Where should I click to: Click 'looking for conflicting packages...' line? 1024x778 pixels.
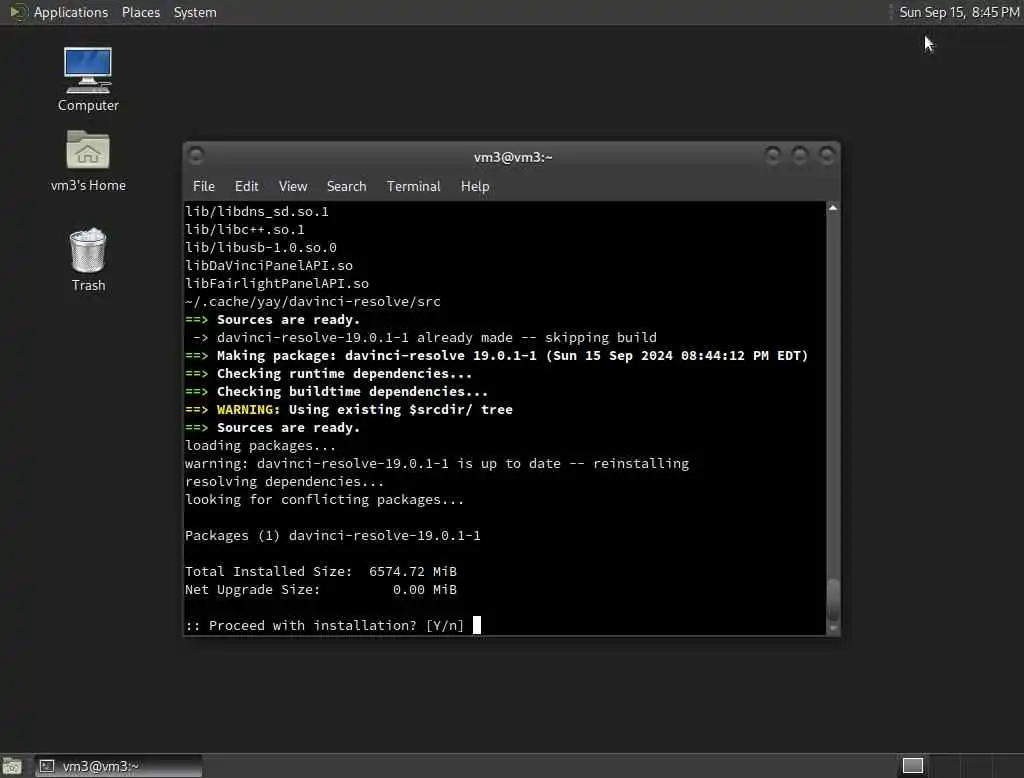pyautogui.click(x=325, y=500)
